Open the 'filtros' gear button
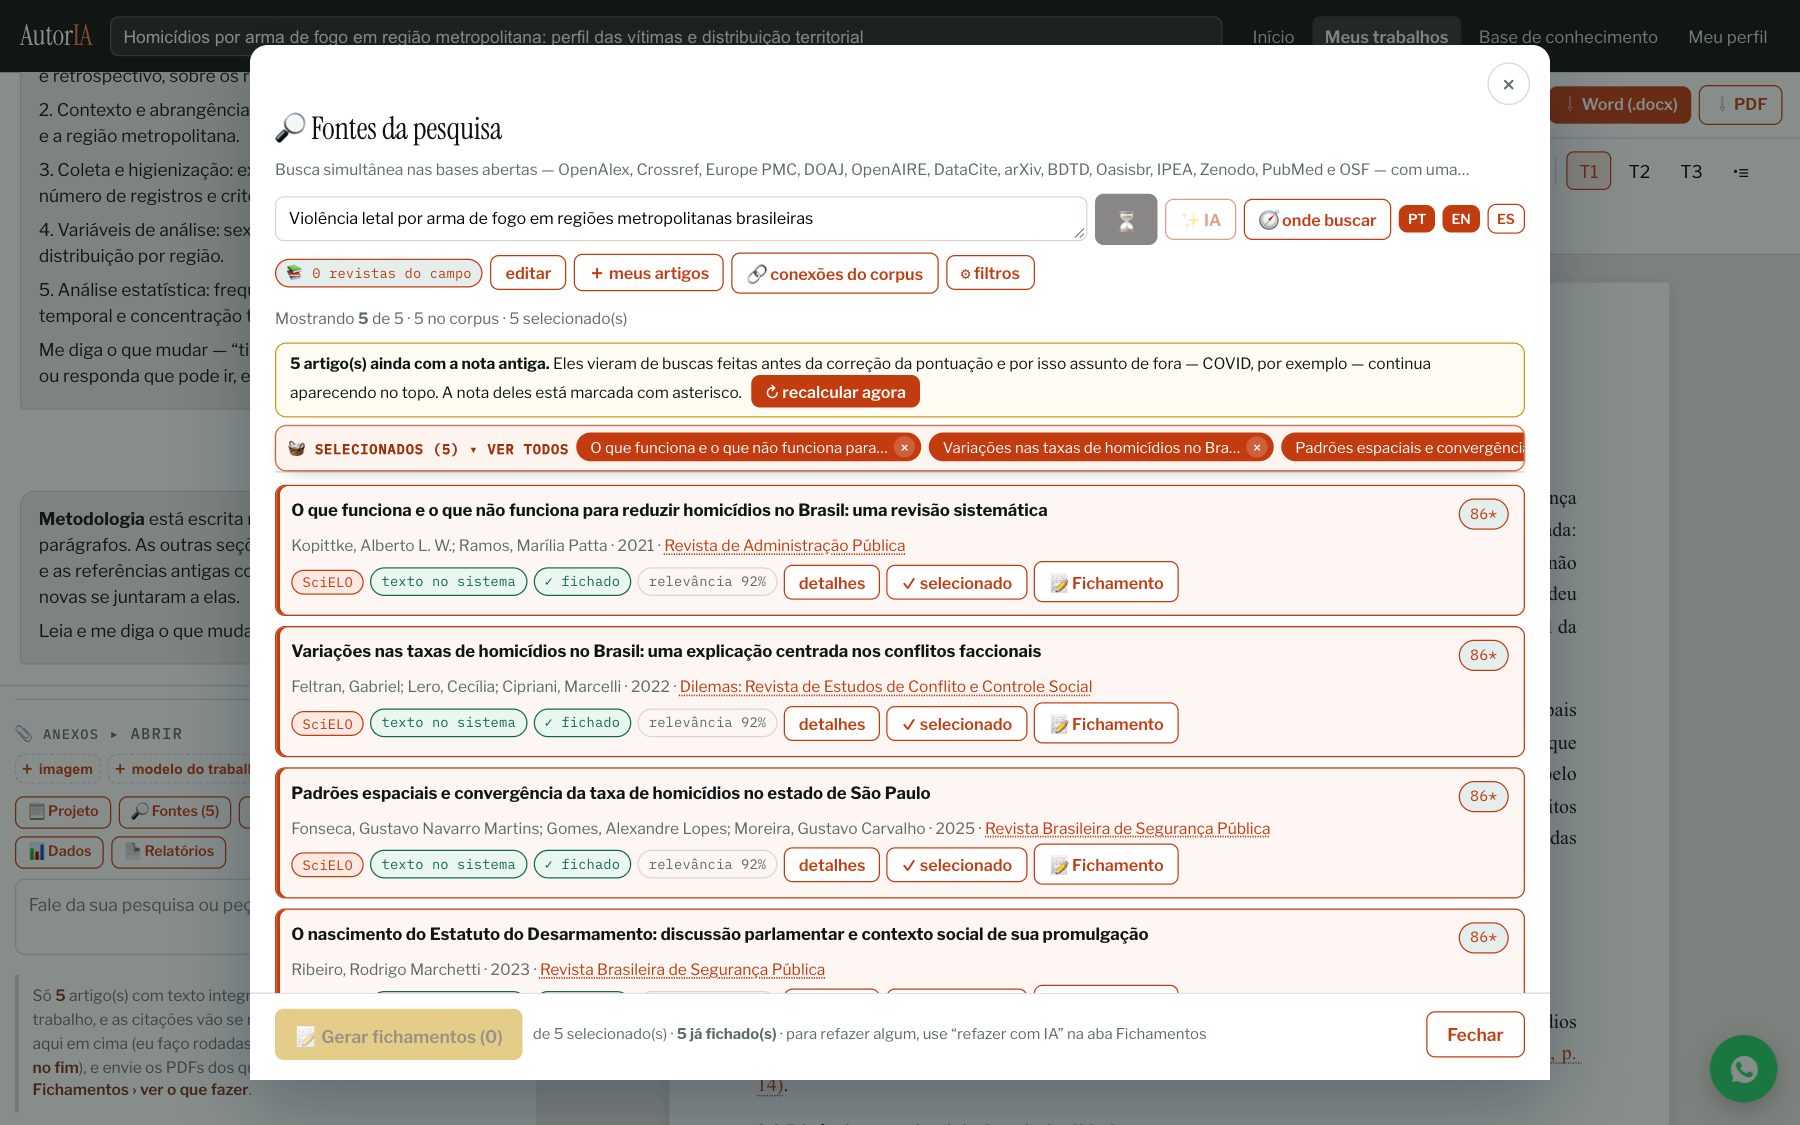 pyautogui.click(x=990, y=273)
